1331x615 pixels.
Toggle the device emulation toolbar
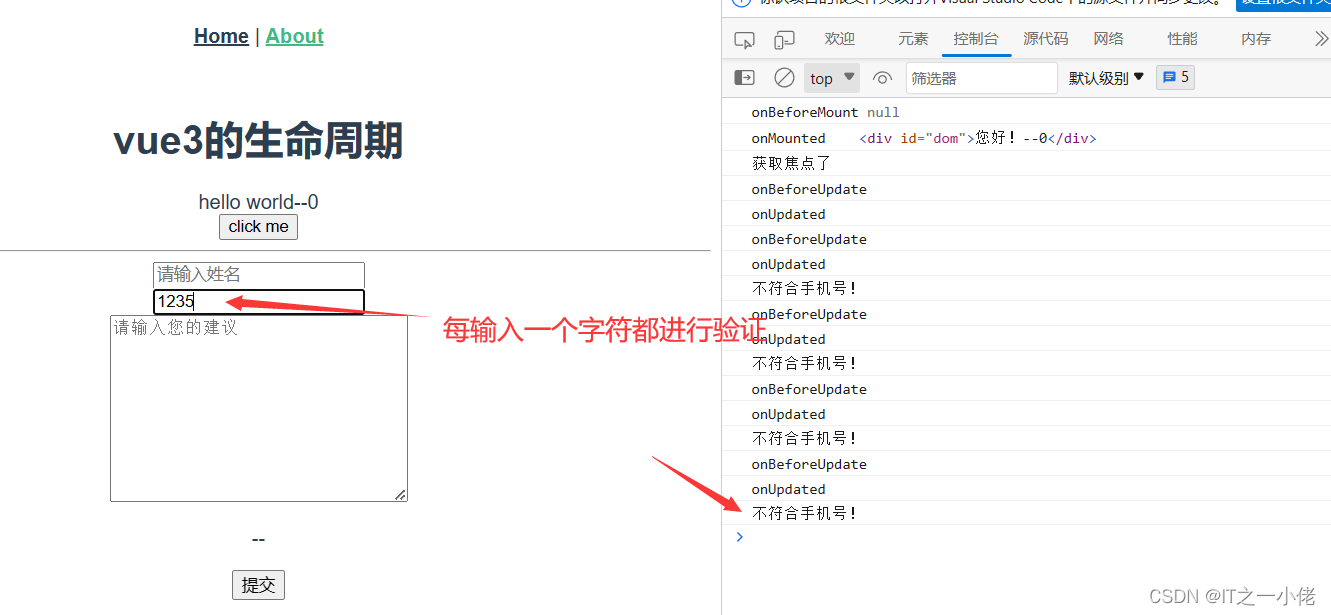[x=785, y=38]
